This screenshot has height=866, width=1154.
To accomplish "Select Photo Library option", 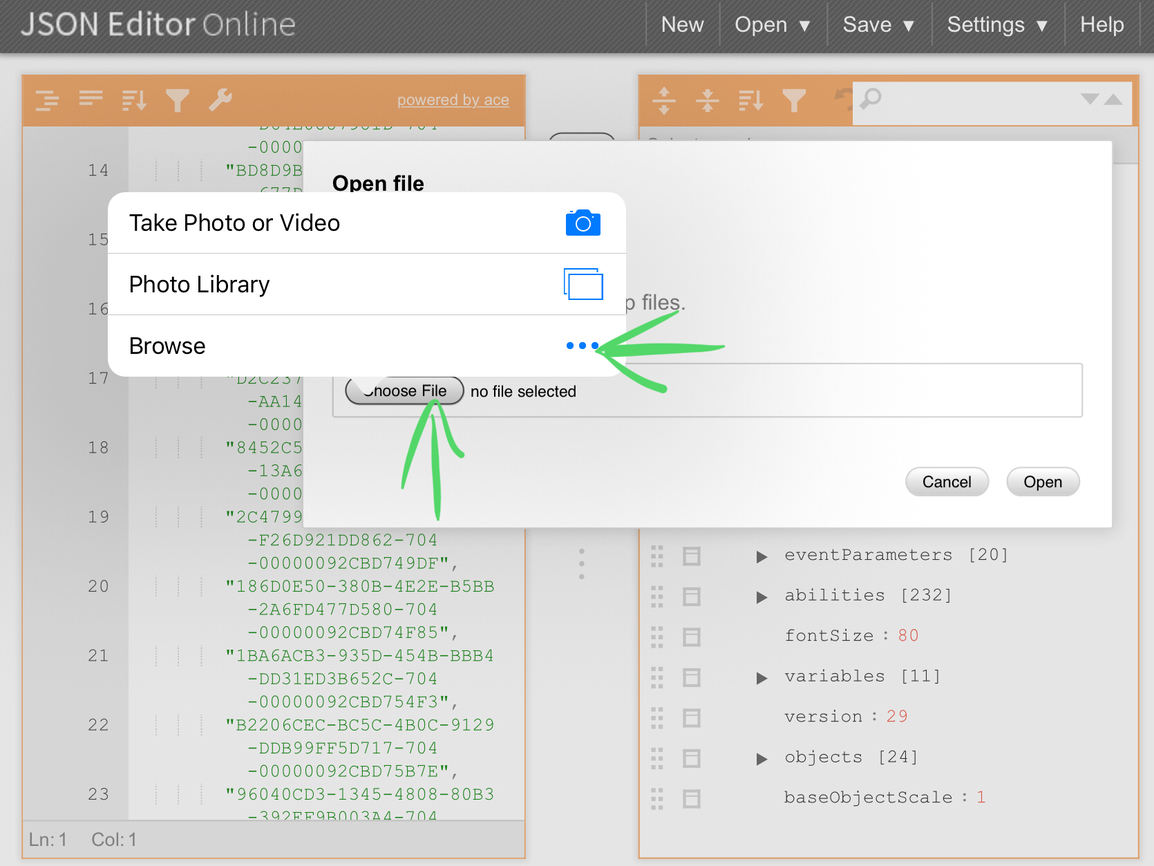I will point(367,285).
